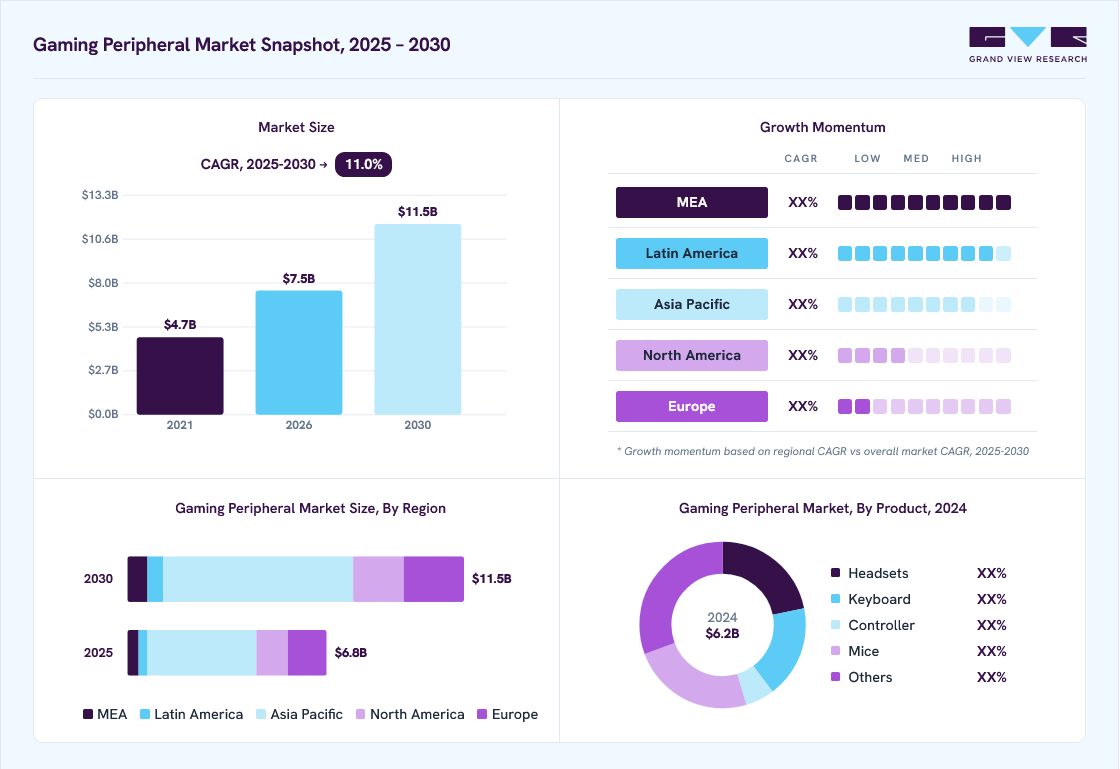Click the XX% value in MEA row
Viewport: 1120px width, 769px height.
(x=803, y=203)
